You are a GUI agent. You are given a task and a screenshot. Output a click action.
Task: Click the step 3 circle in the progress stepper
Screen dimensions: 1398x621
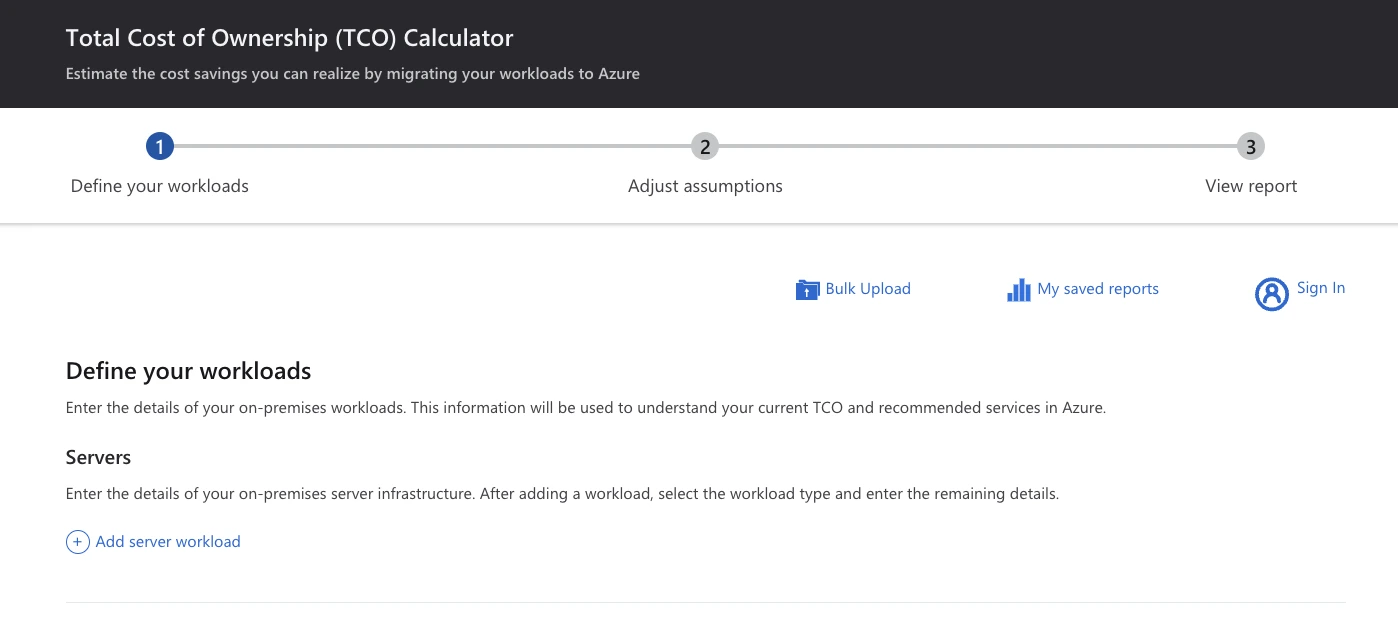coord(1250,147)
